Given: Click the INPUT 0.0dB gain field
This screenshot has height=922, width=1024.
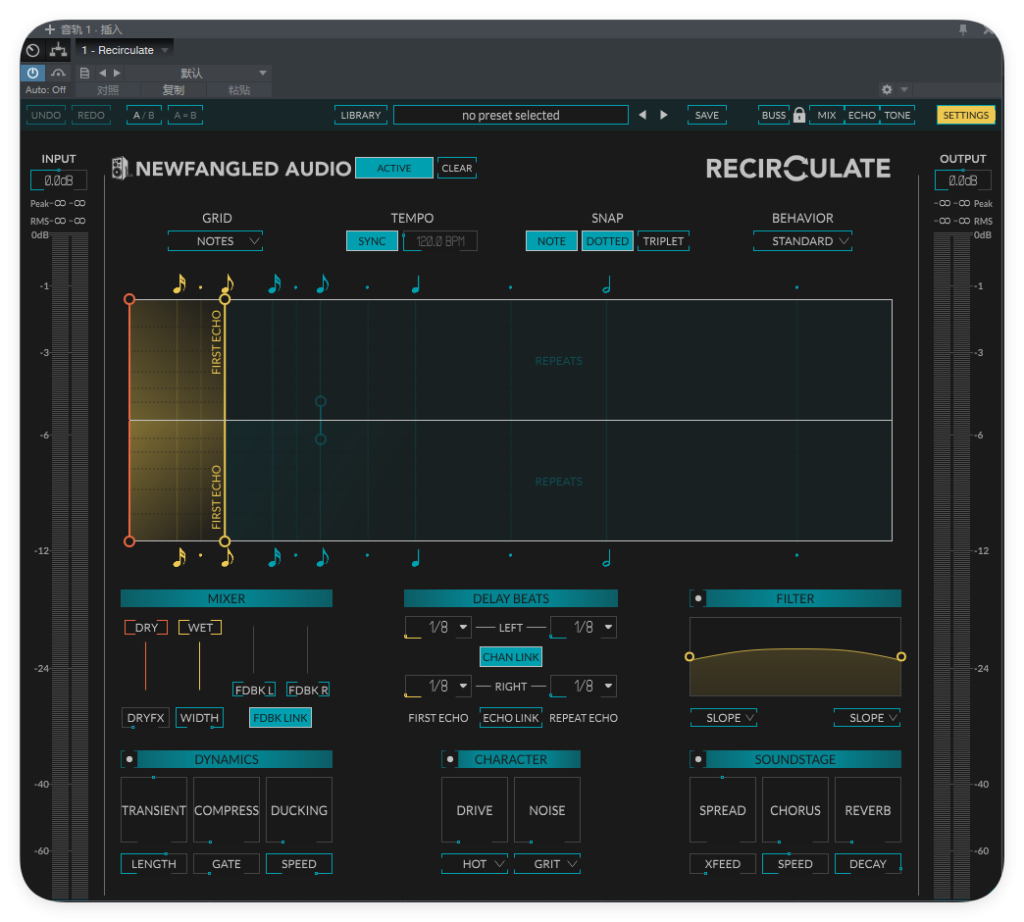Looking at the screenshot, I should tap(58, 180).
